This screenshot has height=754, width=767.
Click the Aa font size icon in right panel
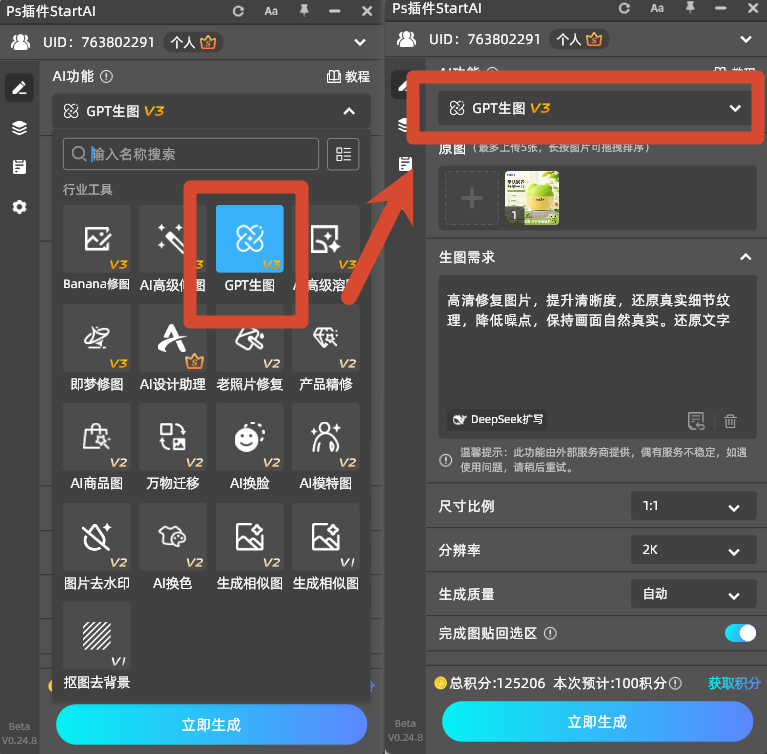[x=657, y=8]
